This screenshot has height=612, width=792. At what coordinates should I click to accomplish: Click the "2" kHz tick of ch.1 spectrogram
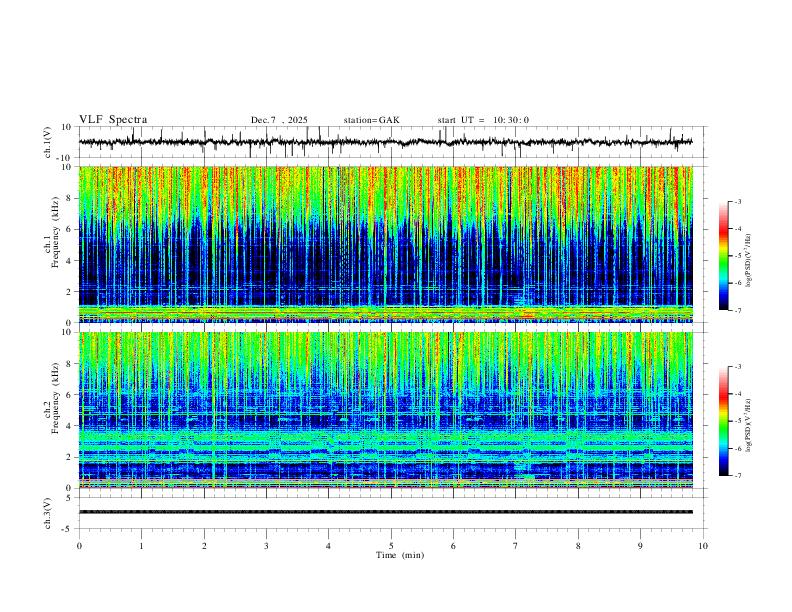(69, 291)
